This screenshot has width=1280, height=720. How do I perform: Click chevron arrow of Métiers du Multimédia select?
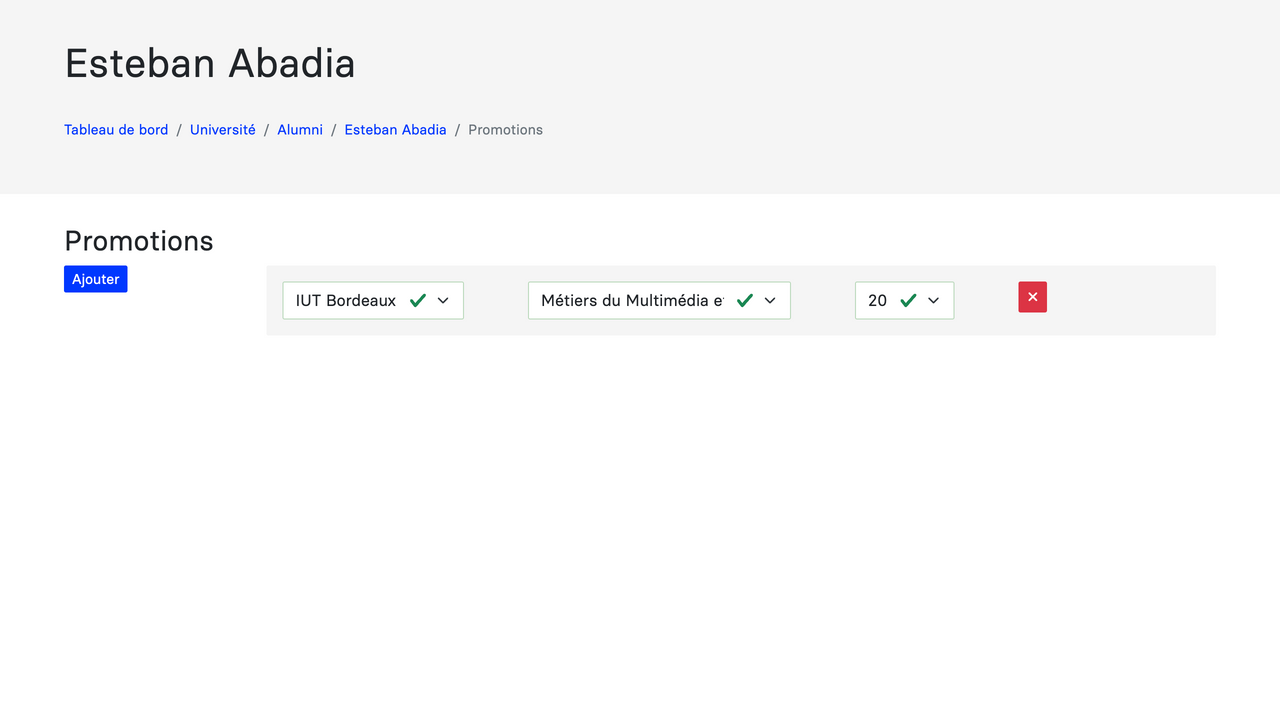point(770,300)
